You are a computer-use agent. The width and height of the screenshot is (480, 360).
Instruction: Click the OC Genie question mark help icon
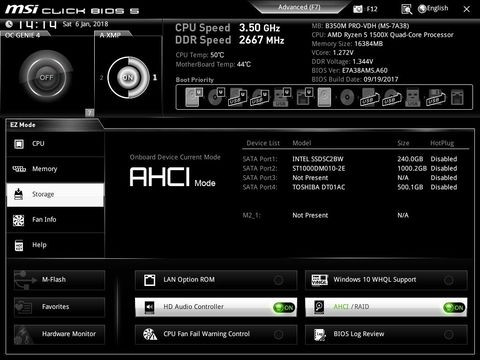89,113
